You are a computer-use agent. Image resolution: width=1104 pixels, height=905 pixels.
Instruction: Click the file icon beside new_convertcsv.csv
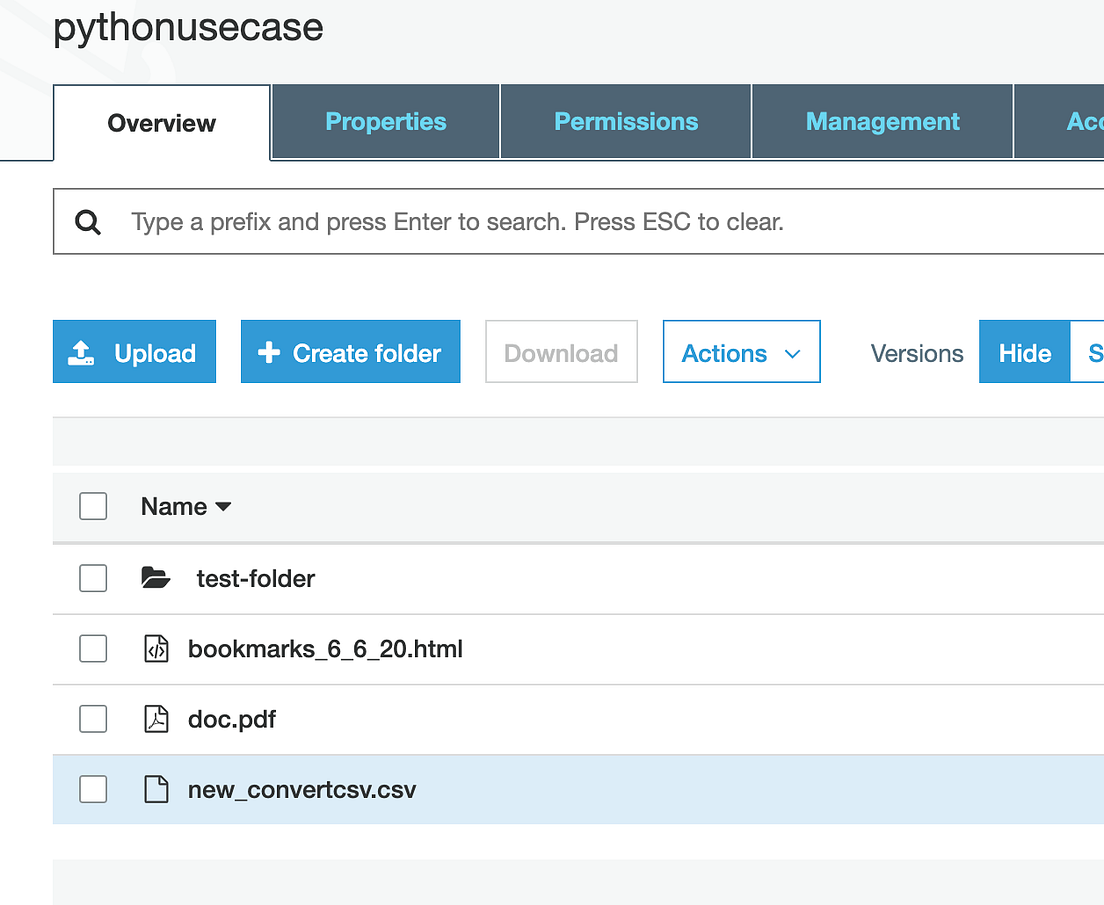pyautogui.click(x=157, y=789)
